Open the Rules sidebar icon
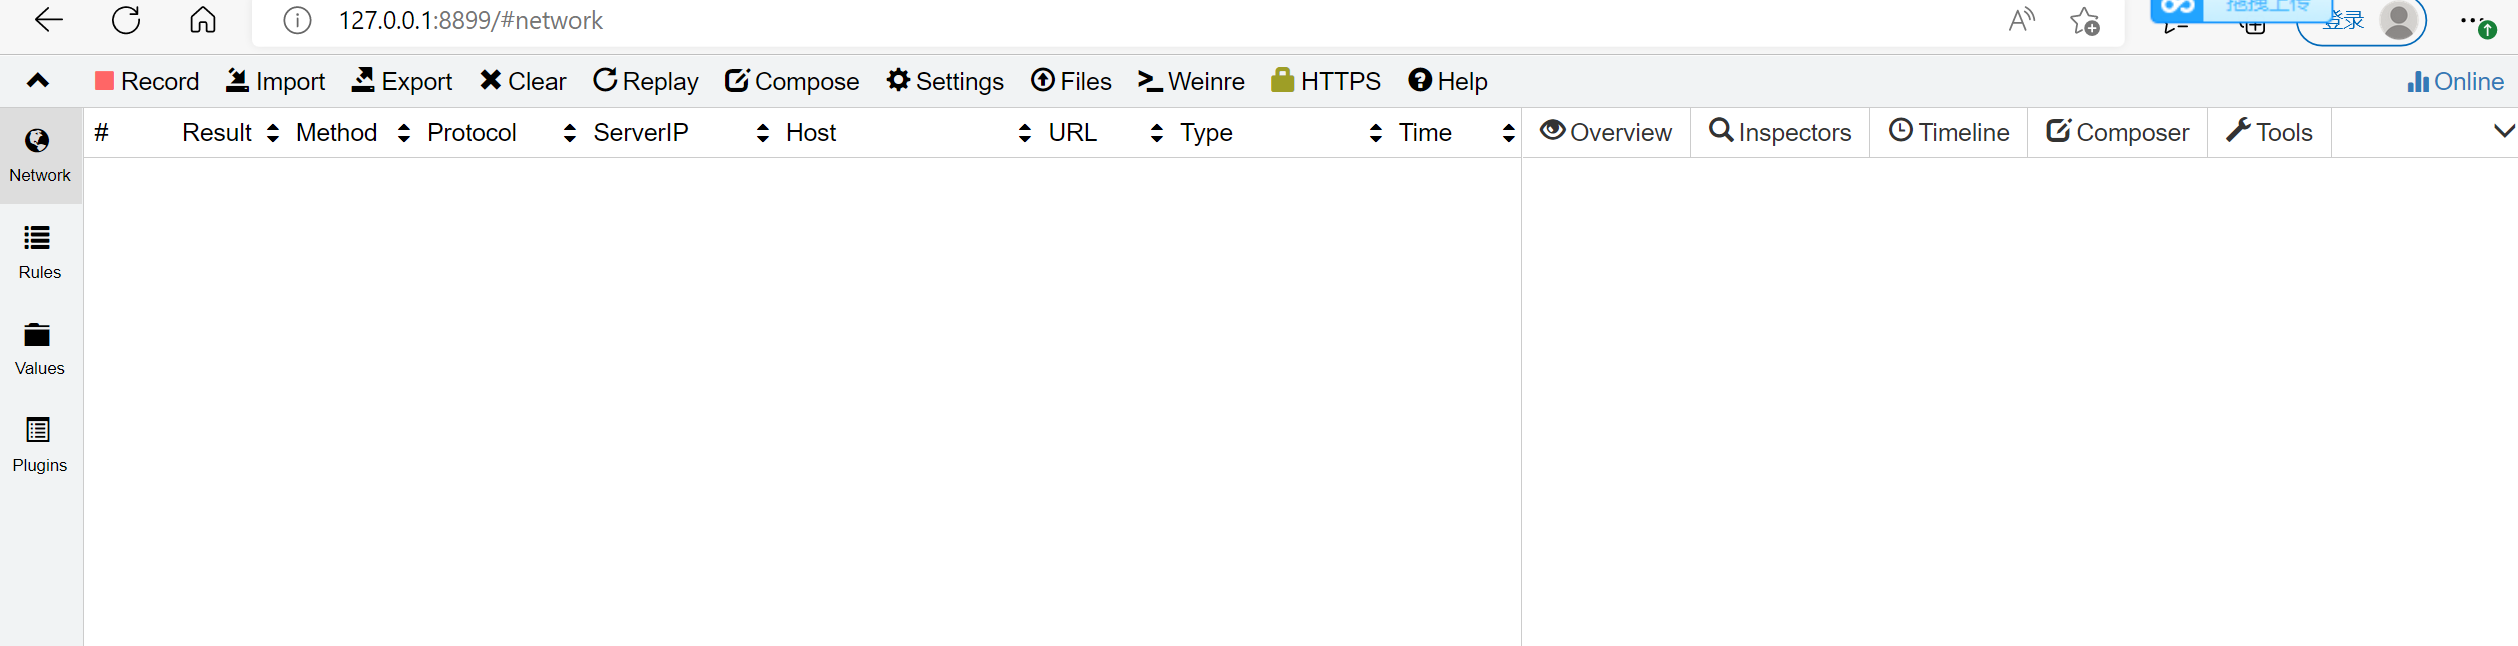Image resolution: width=2518 pixels, height=646 pixels. pos(38,238)
